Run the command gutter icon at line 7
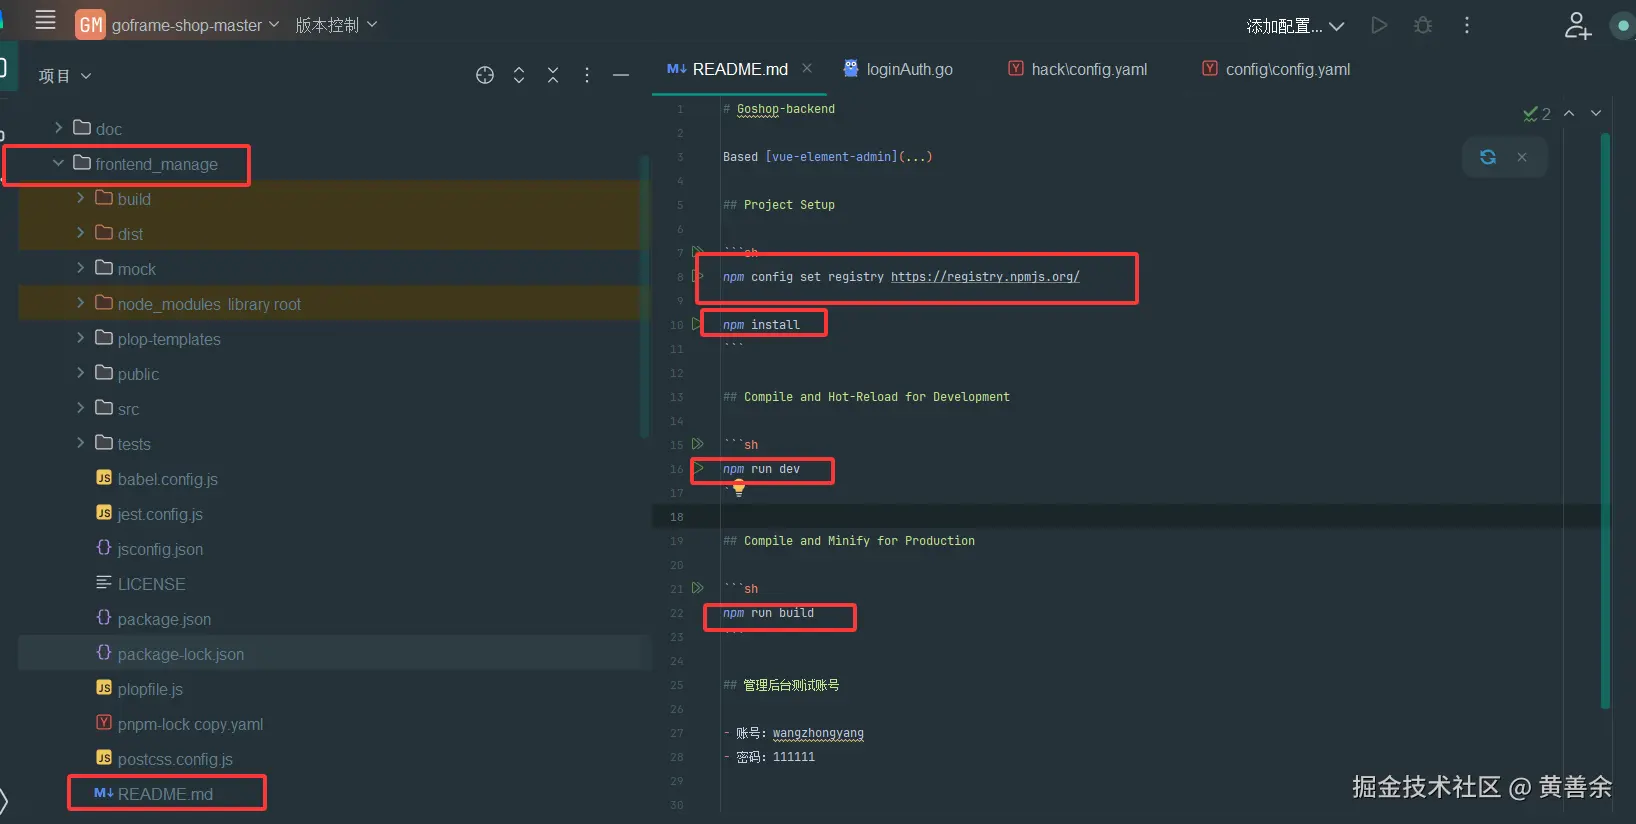 click(x=698, y=251)
